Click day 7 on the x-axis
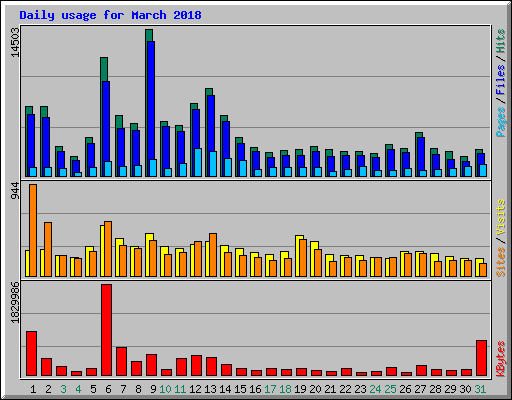This screenshot has height=400, width=512. pyautogui.click(x=123, y=389)
